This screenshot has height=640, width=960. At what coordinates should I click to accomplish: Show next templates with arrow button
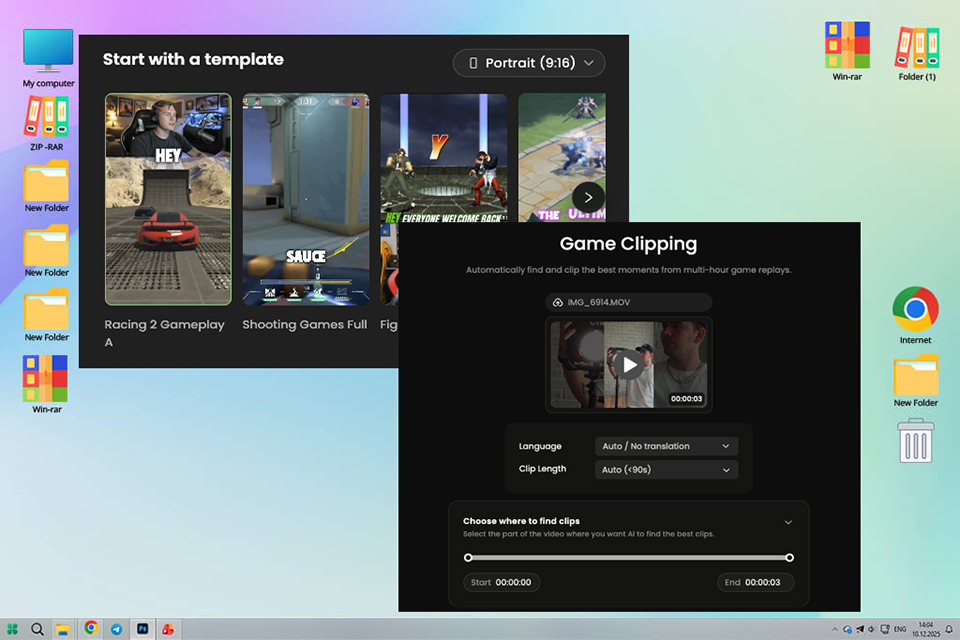click(x=588, y=198)
